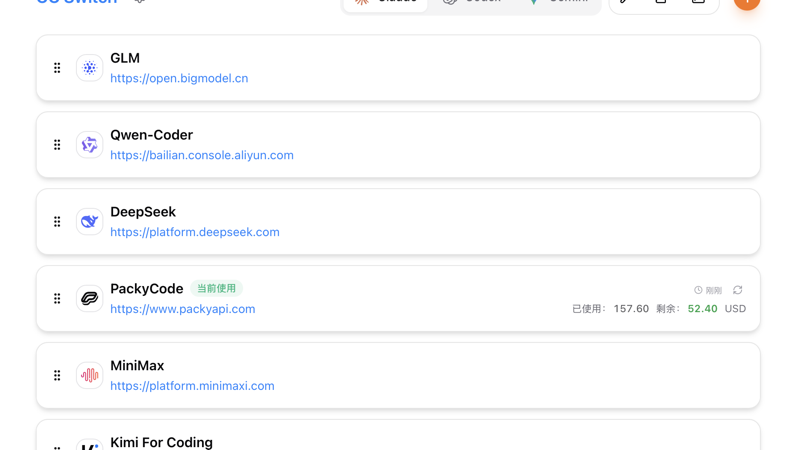This screenshot has width=800, height=450.
Task: Click the 剩余 label
Action: (x=668, y=309)
